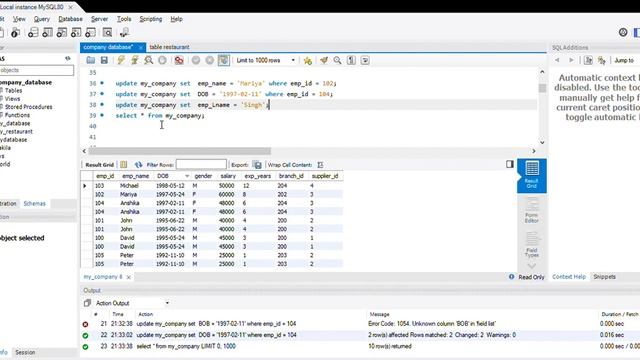Switch to Session tab
The height and width of the screenshot is (360, 640).
coord(25,352)
